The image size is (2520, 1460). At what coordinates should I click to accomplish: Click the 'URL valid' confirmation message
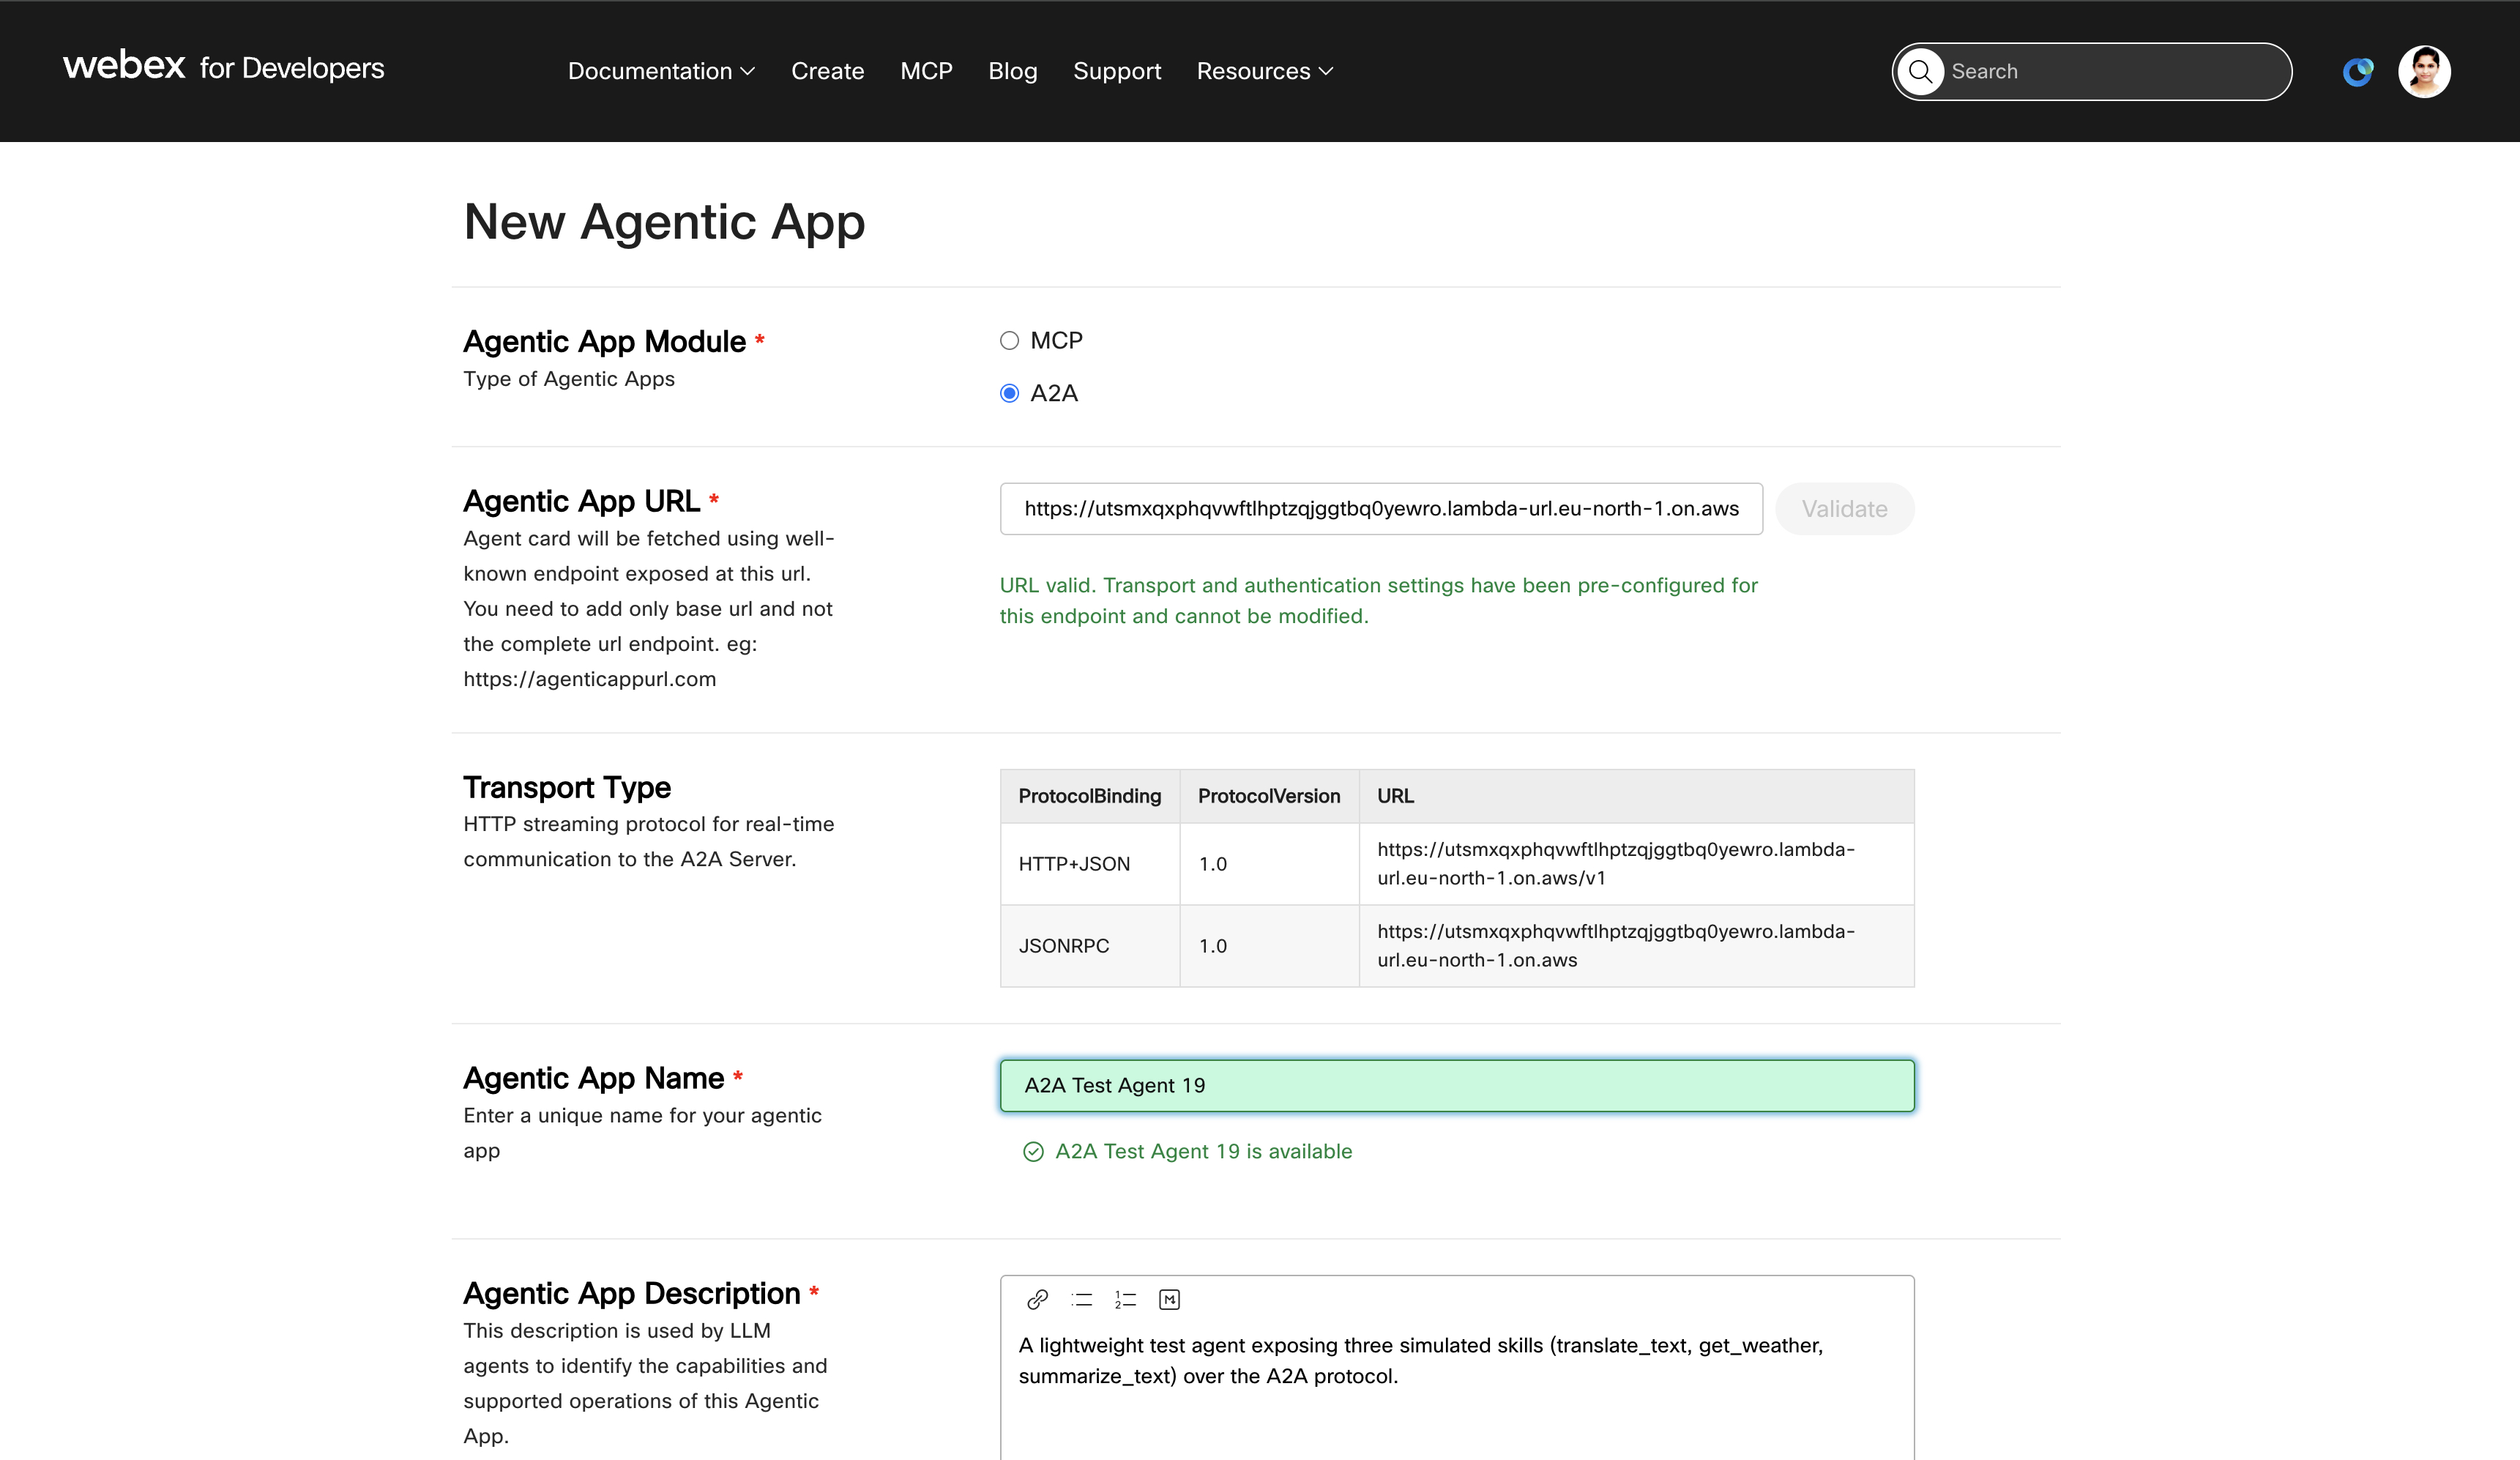click(1379, 601)
